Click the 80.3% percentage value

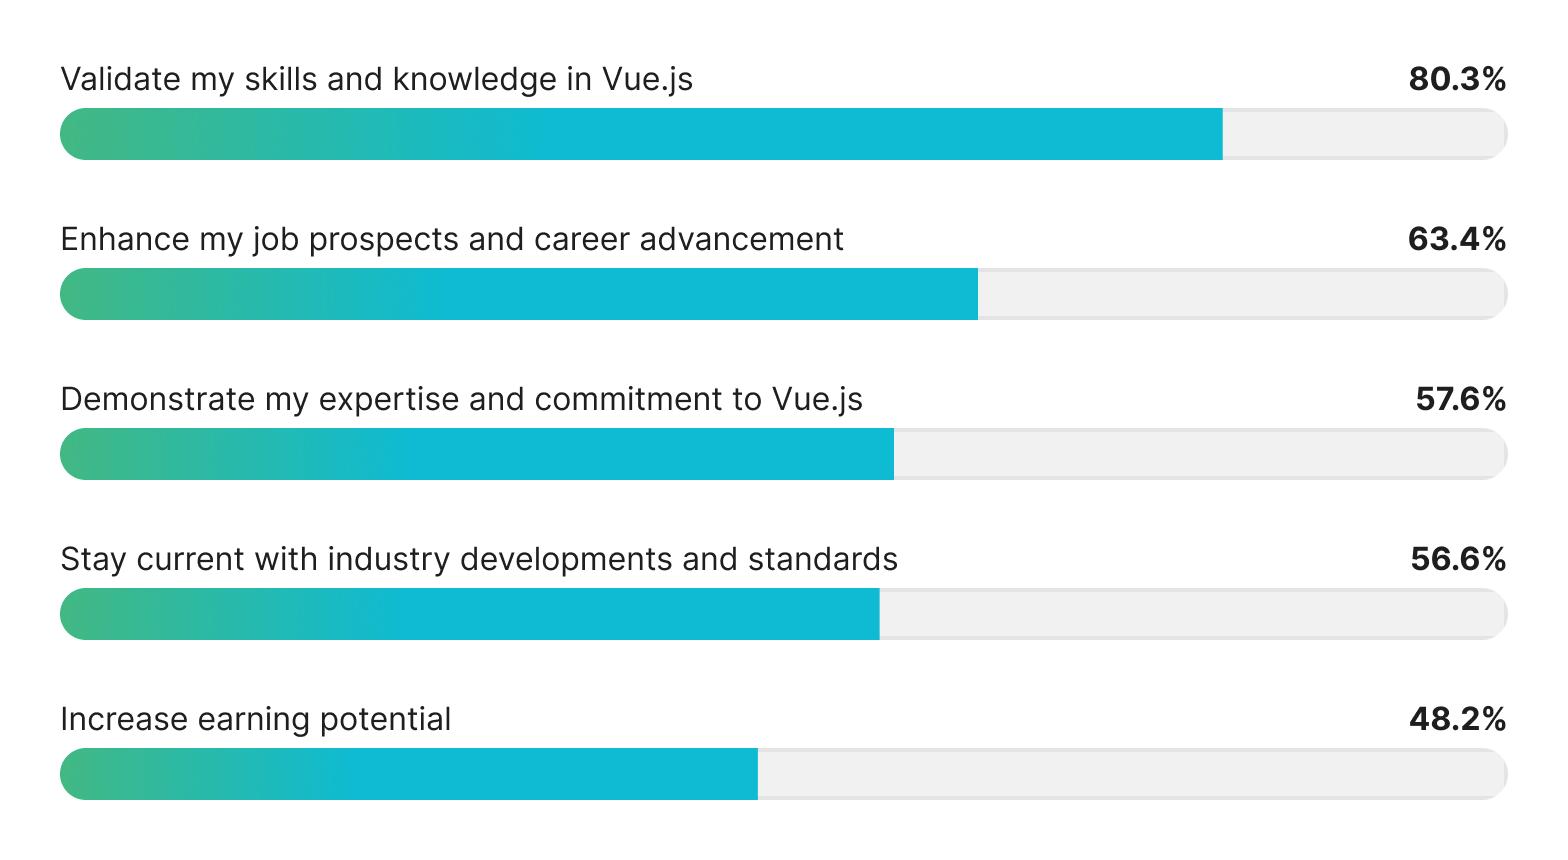pos(1456,79)
